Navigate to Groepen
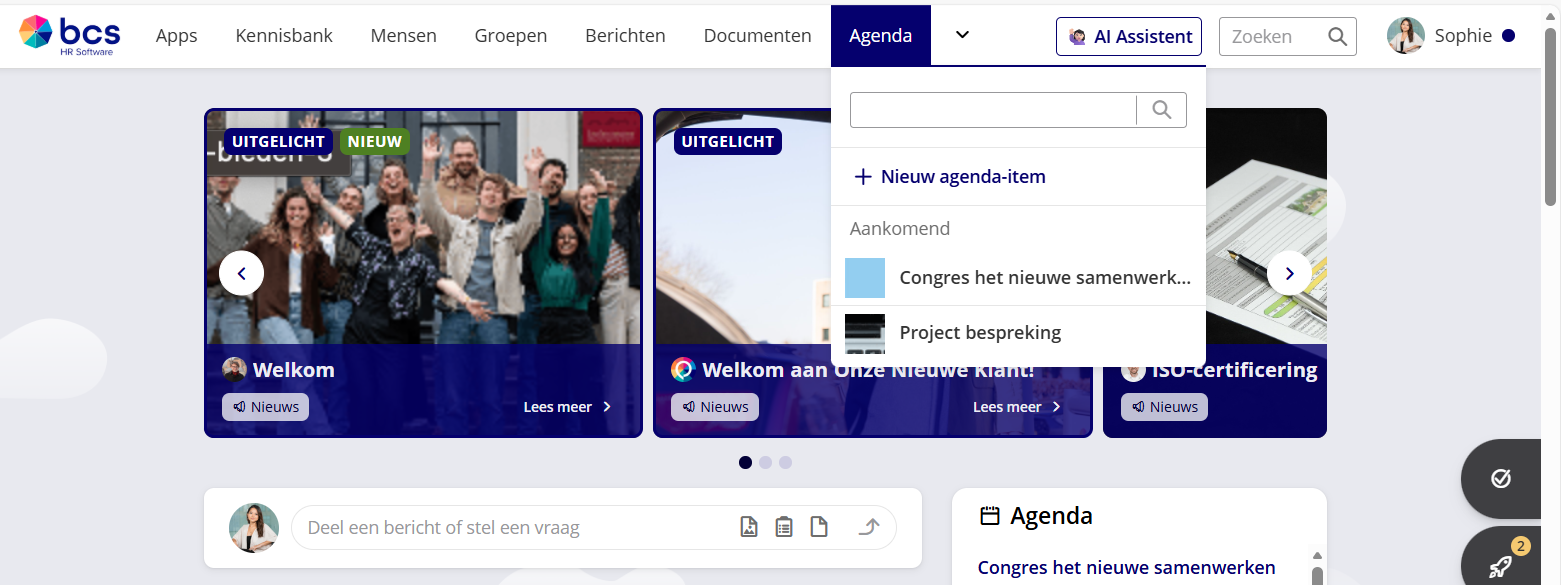Screen dimensions: 1561x585 (x=511, y=36)
